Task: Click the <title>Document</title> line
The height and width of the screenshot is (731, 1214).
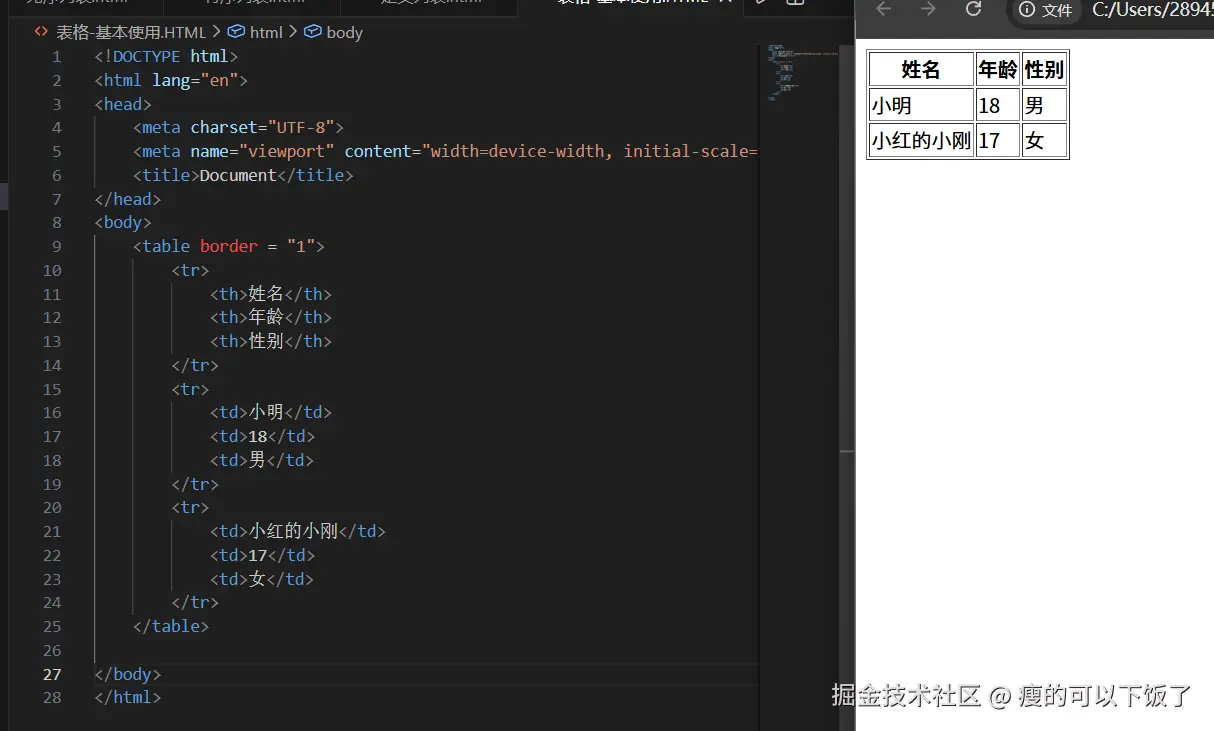Action: [x=243, y=175]
